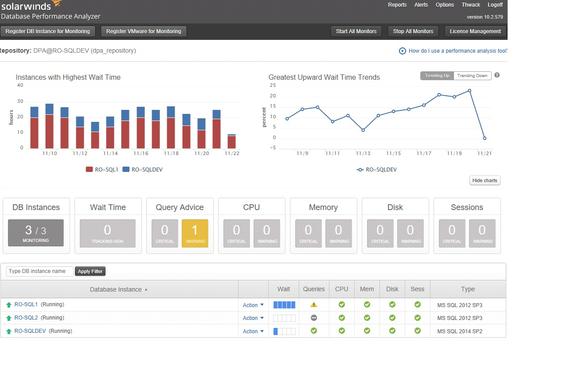This screenshot has width=579, height=386.
Task: Click the yellow Query Advice warning tile
Action: coord(195,233)
